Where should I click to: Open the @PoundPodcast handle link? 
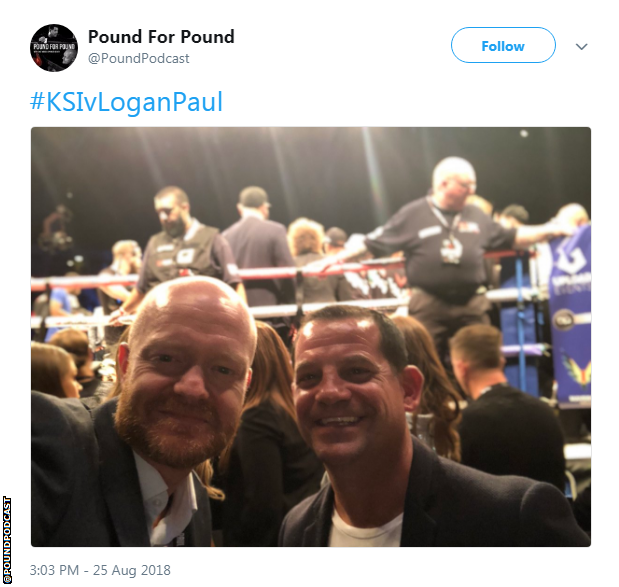(x=139, y=58)
